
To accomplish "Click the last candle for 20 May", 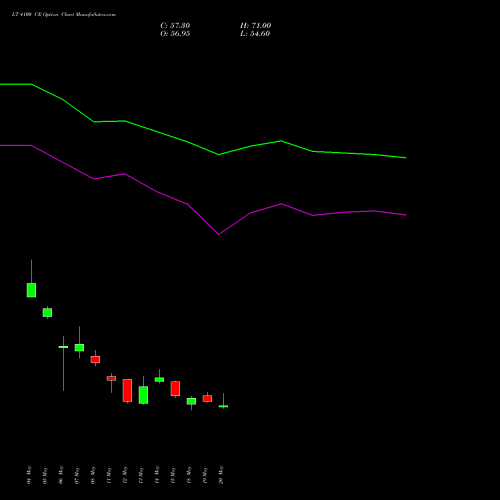I will [x=223, y=406].
